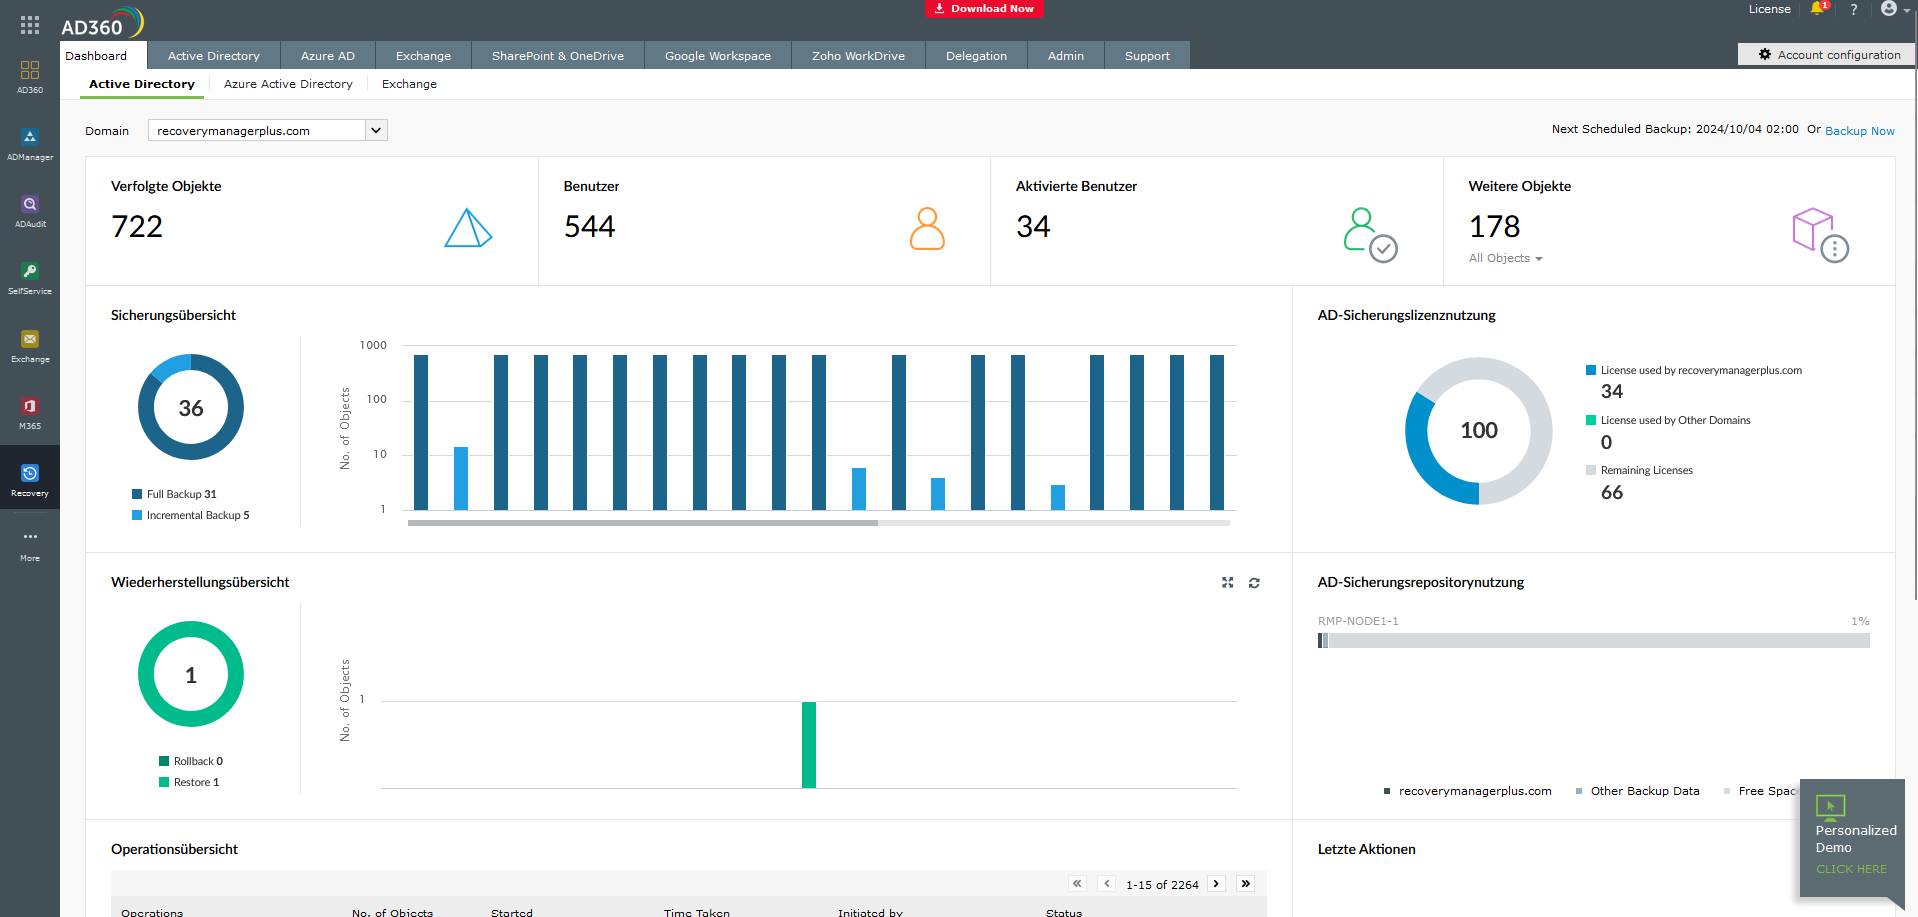Go to the last operations page

[1246, 884]
